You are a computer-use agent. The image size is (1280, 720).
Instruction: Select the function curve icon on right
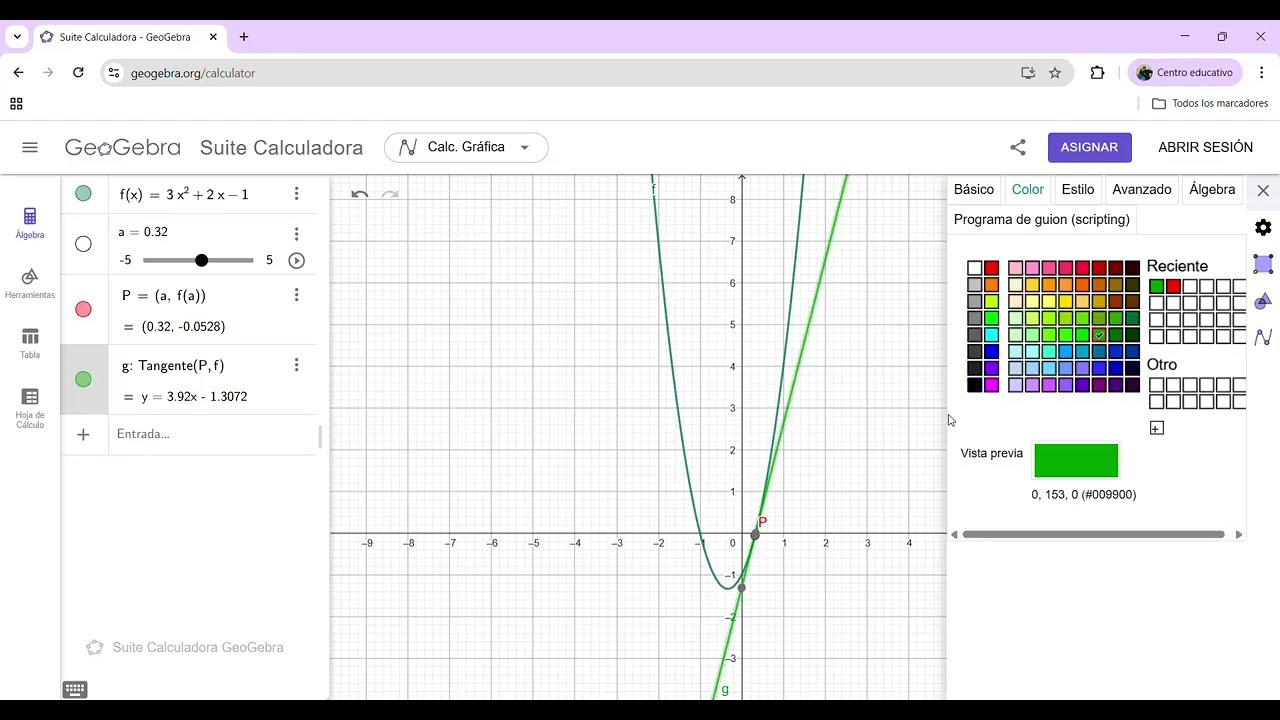click(1263, 337)
